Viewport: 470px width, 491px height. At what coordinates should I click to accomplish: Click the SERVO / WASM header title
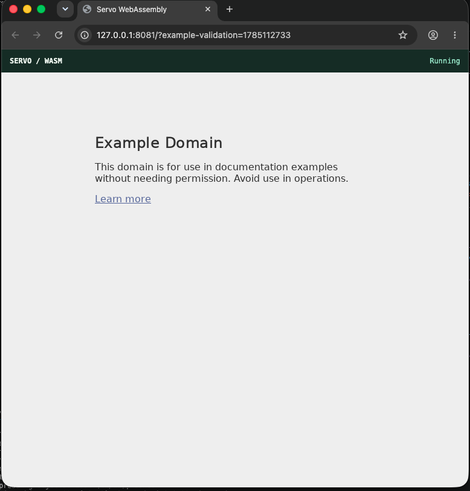tap(36, 61)
